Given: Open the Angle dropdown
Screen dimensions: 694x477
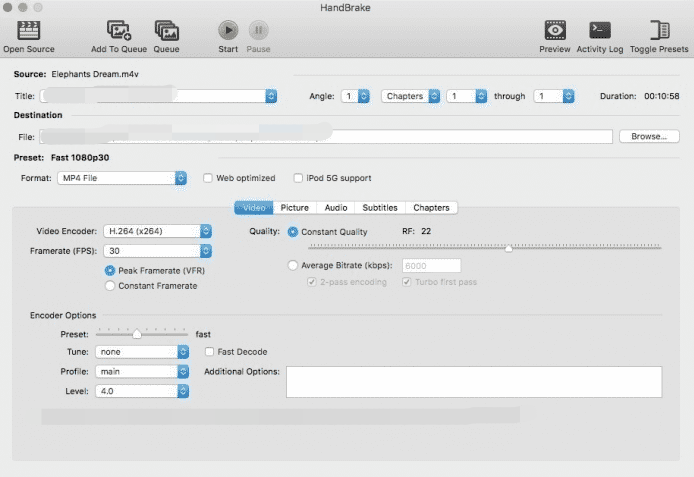Looking at the screenshot, I should coord(355,96).
